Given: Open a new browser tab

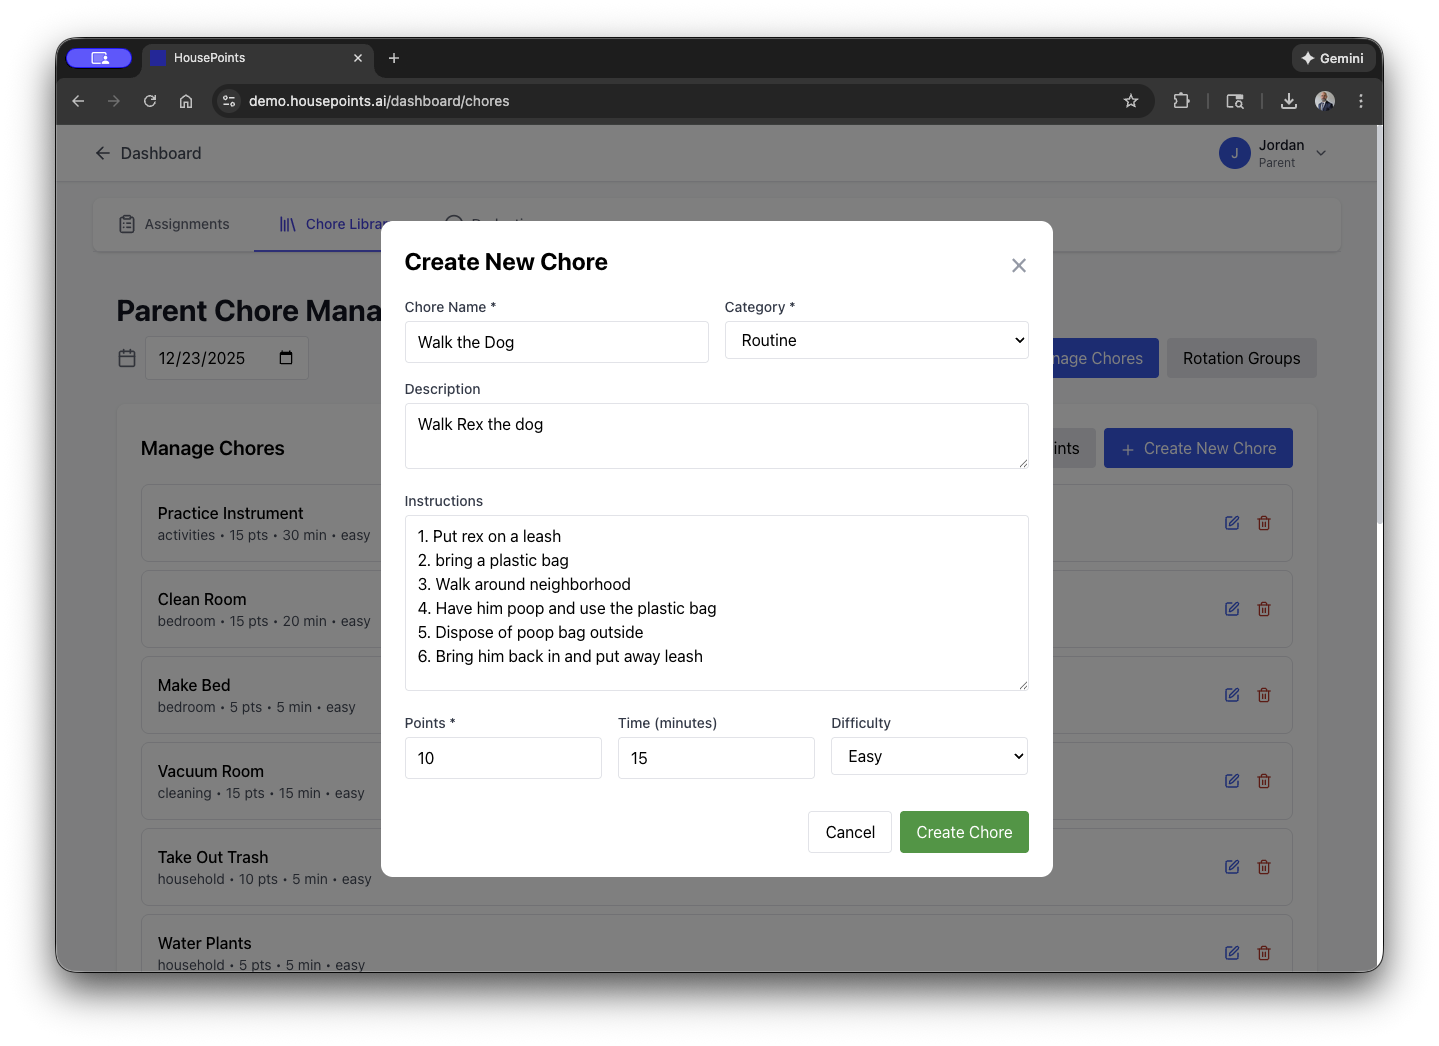Looking at the screenshot, I should tap(394, 58).
